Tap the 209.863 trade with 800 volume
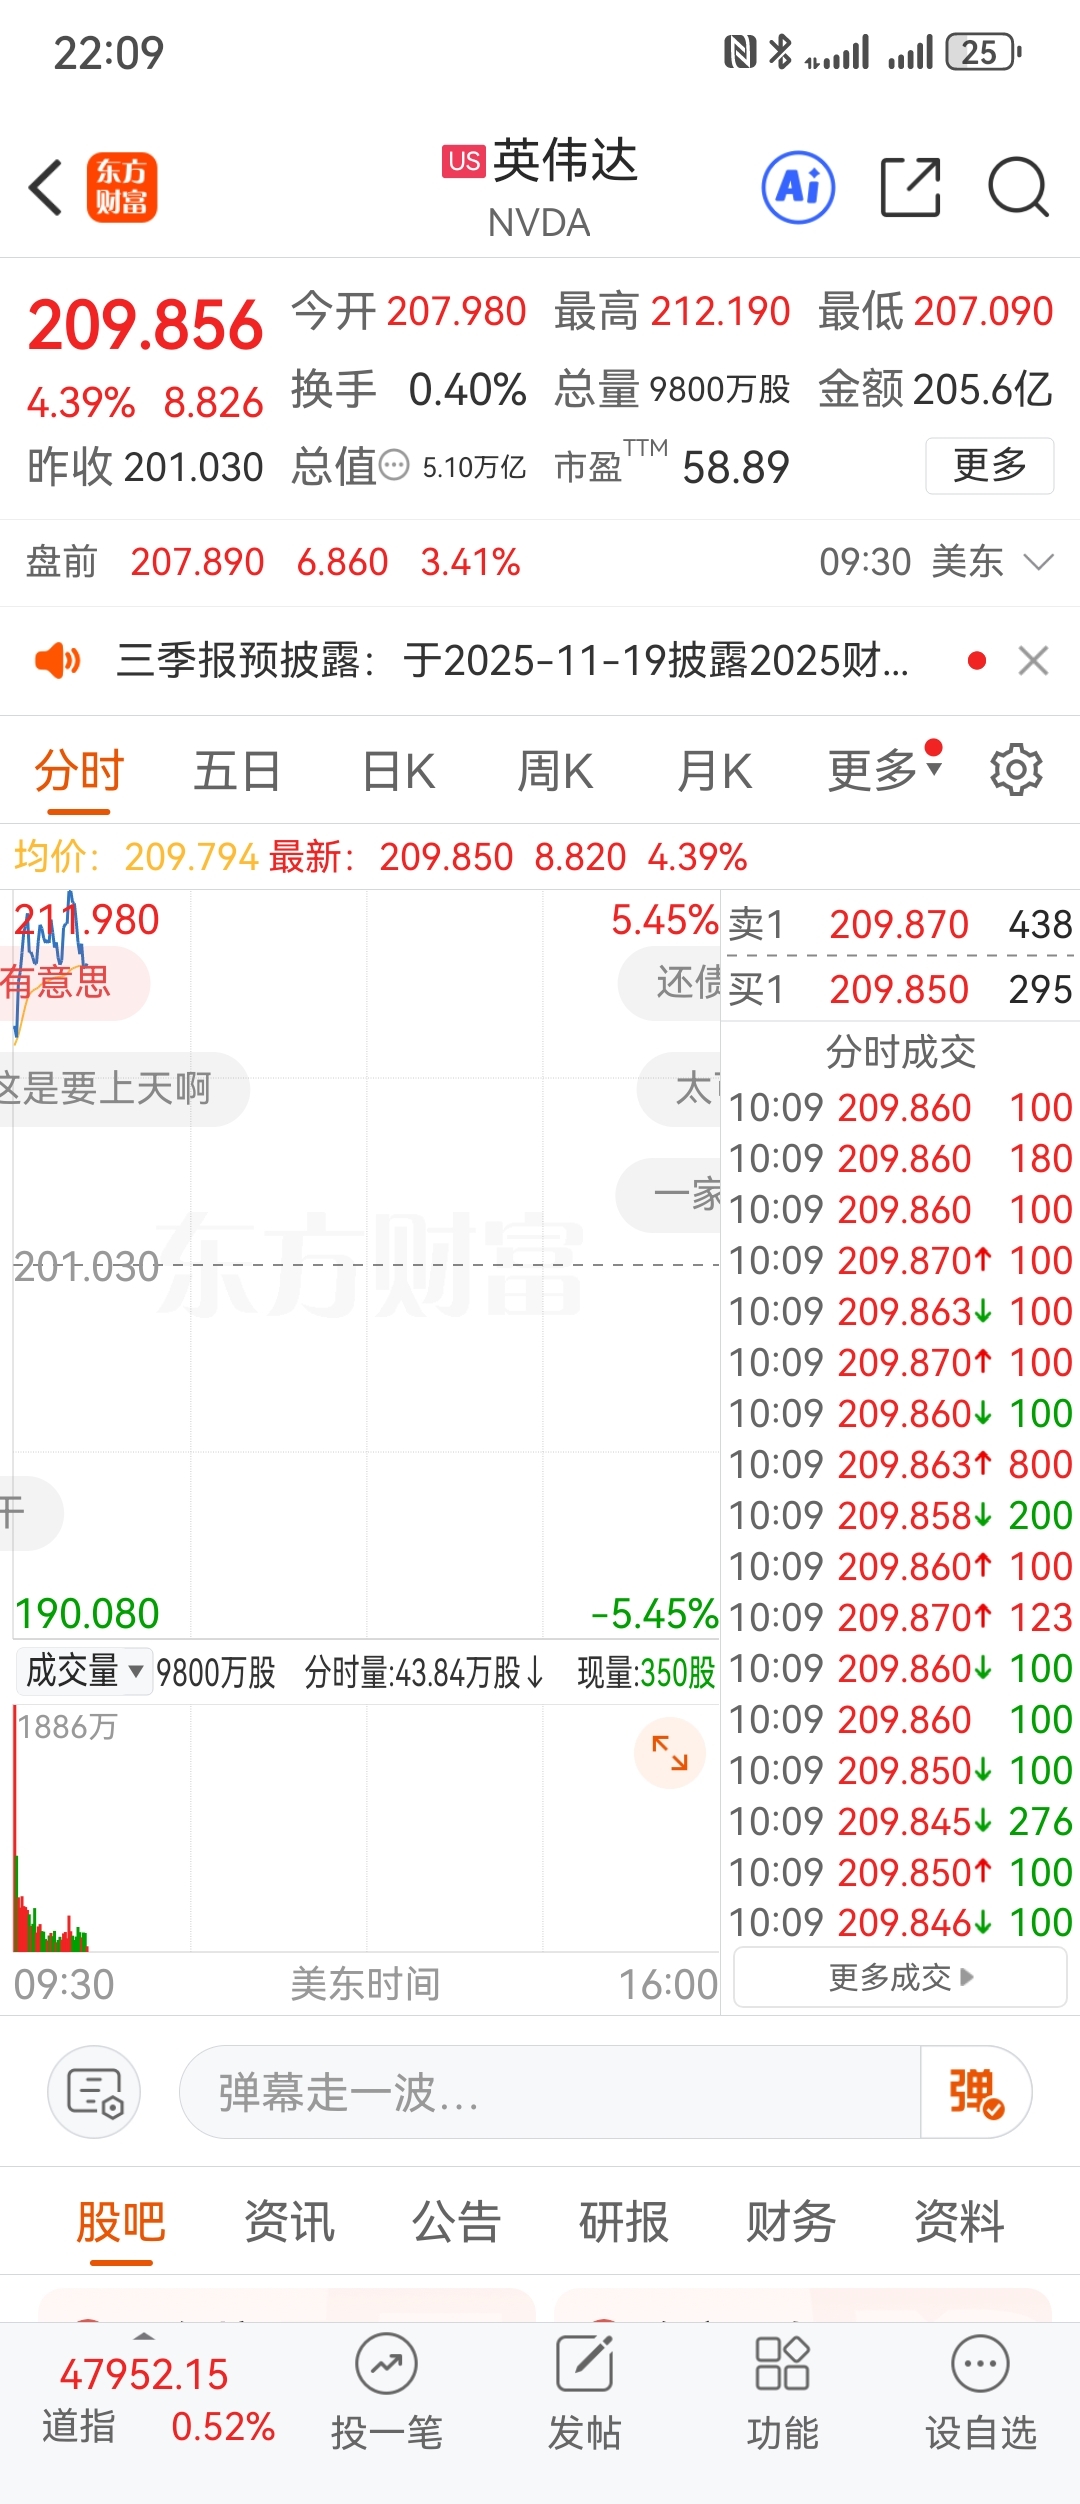 [900, 1464]
